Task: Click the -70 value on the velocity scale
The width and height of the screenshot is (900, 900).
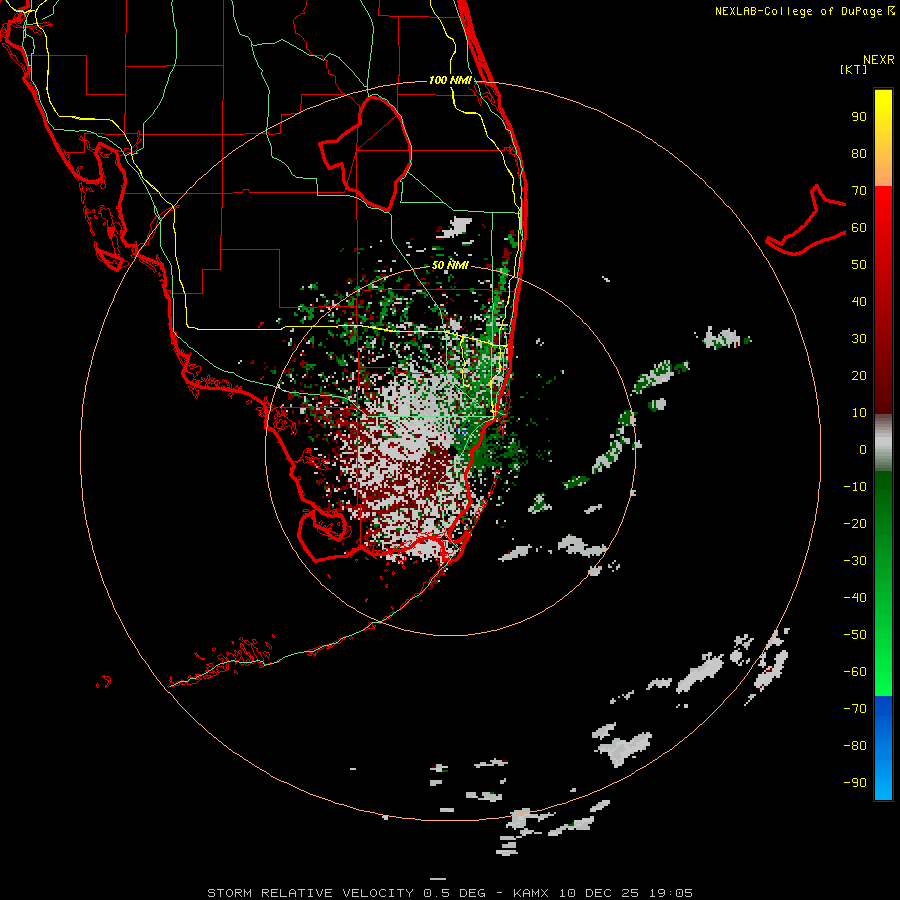Action: [855, 709]
